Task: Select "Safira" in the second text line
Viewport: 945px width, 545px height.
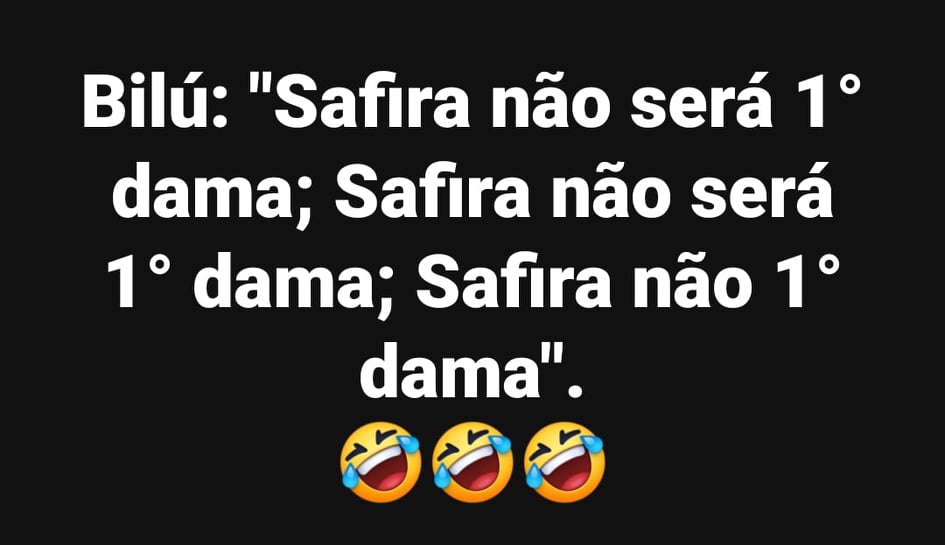Action: point(433,193)
